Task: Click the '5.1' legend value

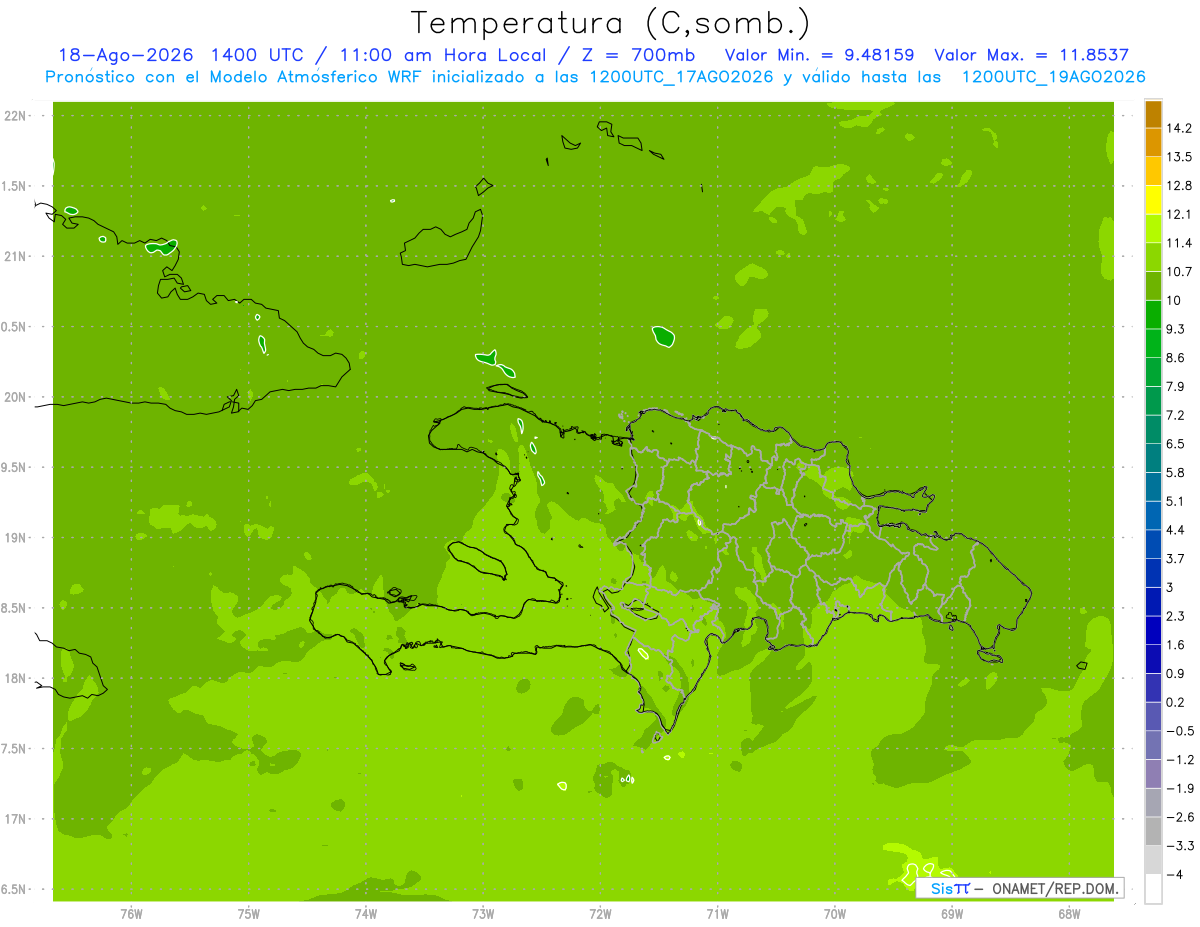Action: coord(1176,501)
